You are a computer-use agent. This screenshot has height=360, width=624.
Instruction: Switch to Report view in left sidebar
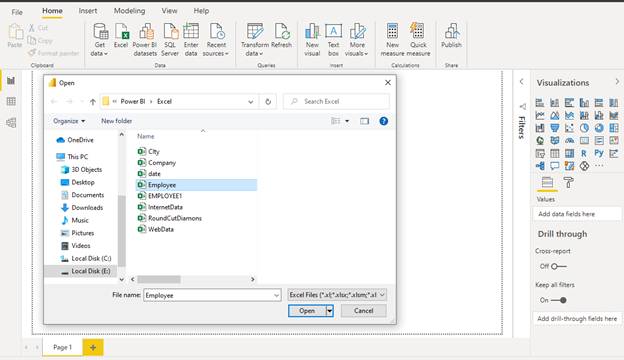click(11, 81)
